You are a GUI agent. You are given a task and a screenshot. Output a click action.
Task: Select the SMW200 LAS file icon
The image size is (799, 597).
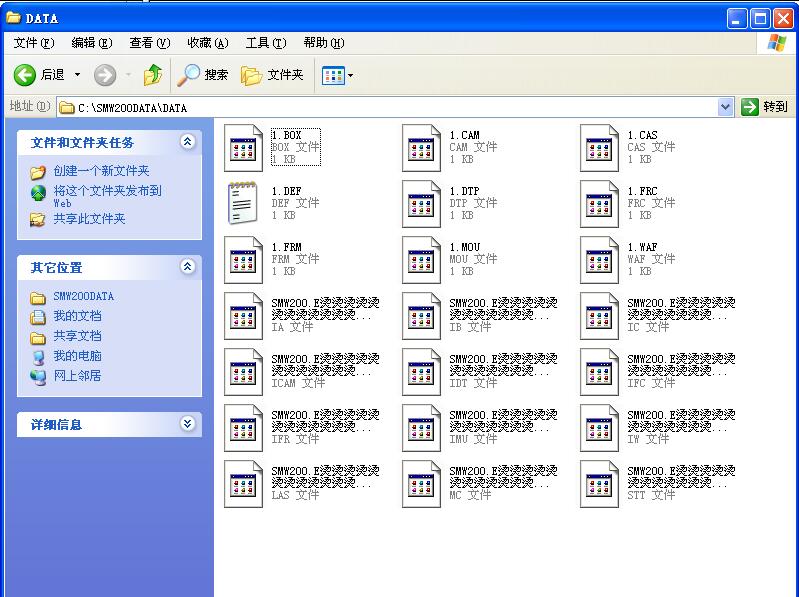tap(243, 484)
